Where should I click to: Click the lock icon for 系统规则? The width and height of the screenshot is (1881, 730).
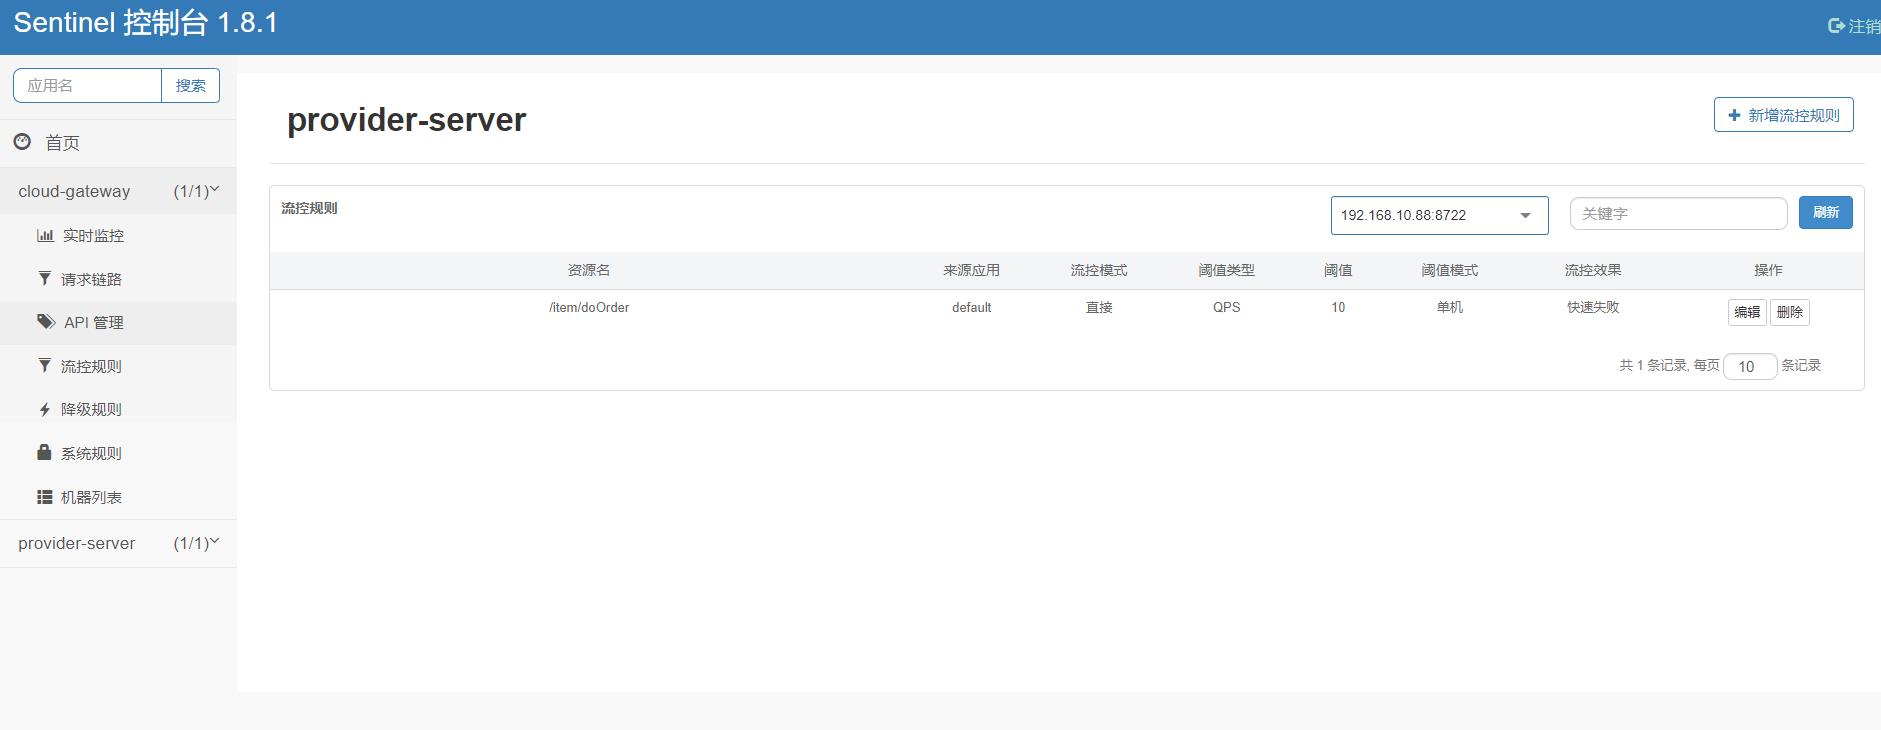coord(44,452)
